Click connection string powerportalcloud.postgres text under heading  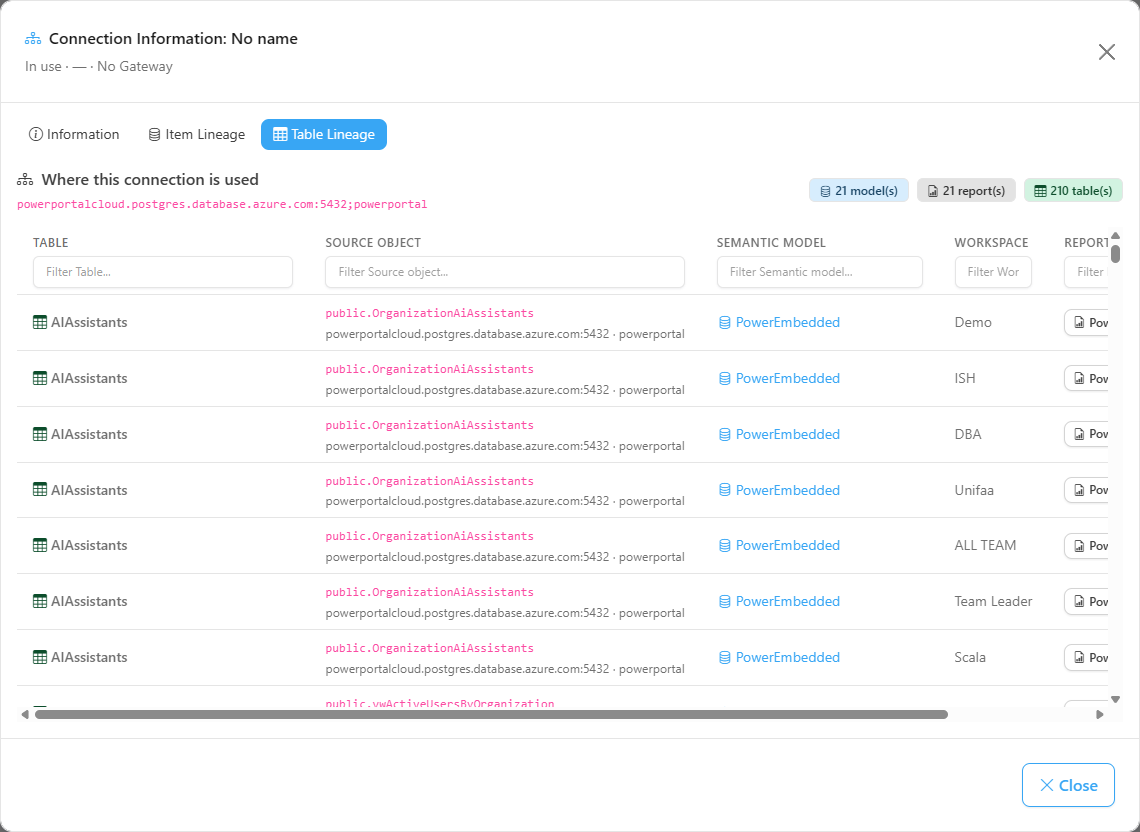(222, 204)
